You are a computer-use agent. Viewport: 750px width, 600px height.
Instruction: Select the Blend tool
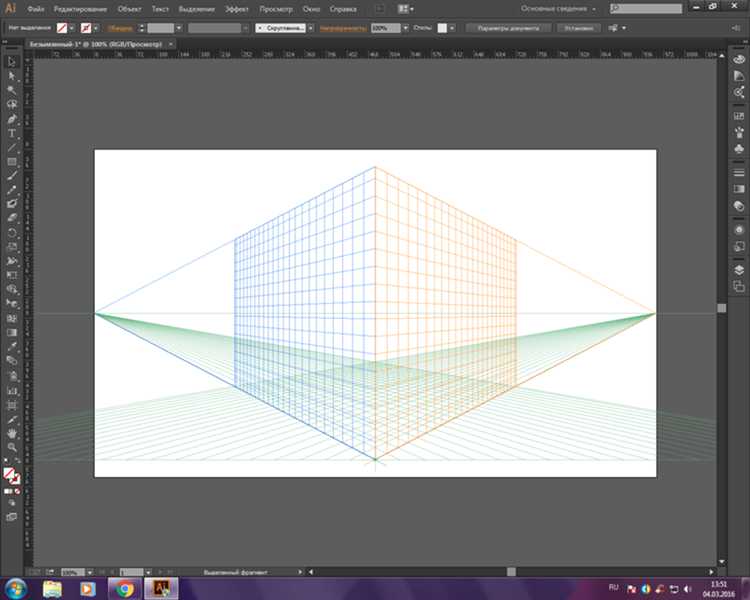pyautogui.click(x=12, y=361)
